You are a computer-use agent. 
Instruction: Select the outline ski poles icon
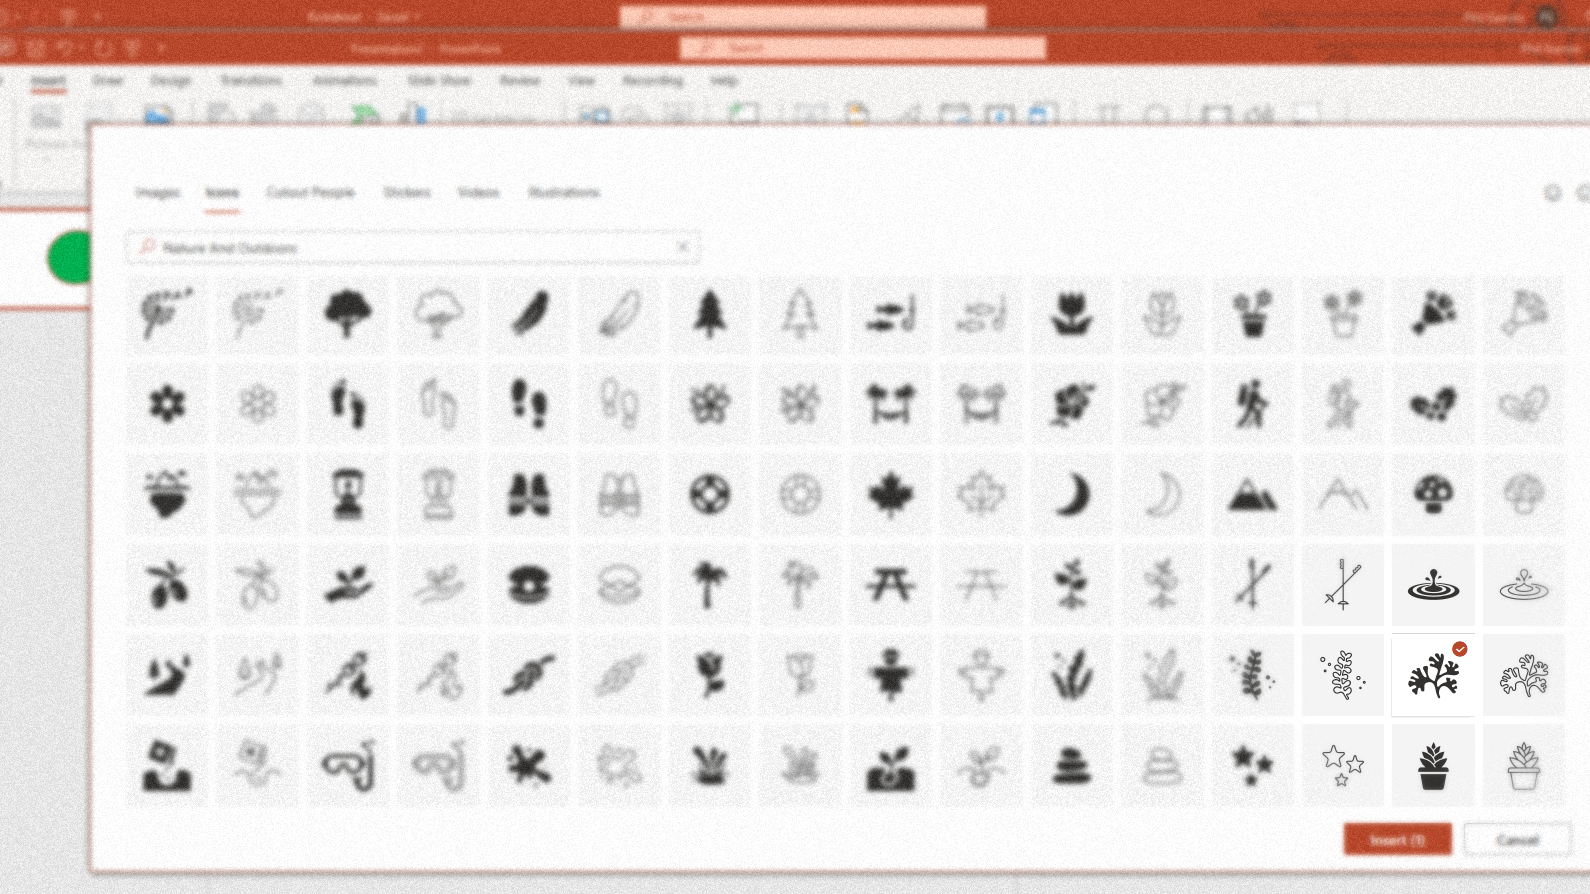(x=1342, y=585)
